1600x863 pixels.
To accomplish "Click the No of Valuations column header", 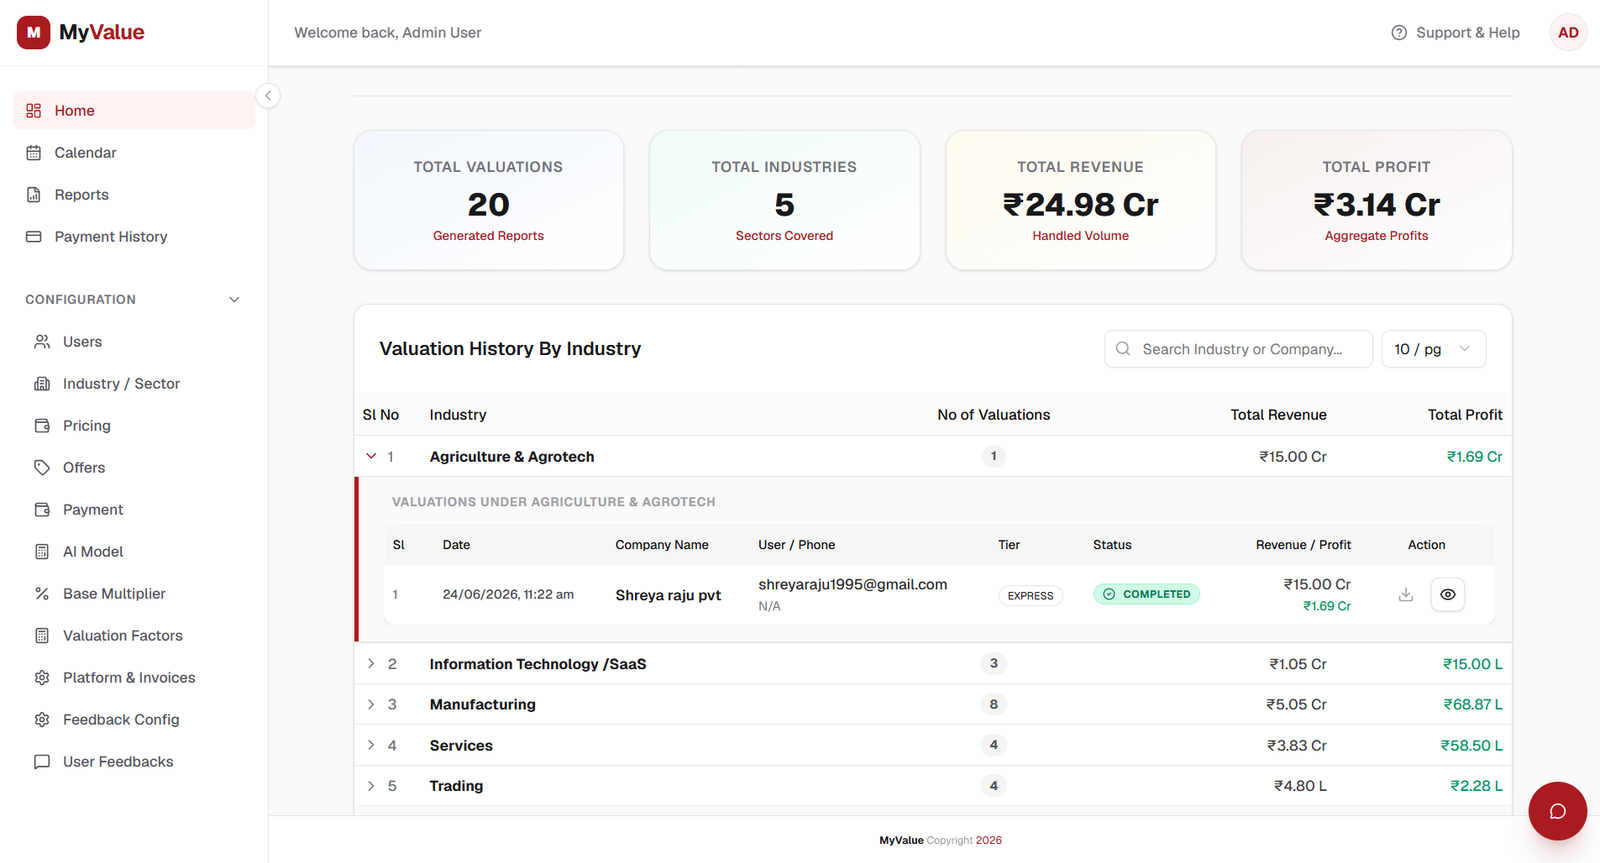I will pos(993,414).
